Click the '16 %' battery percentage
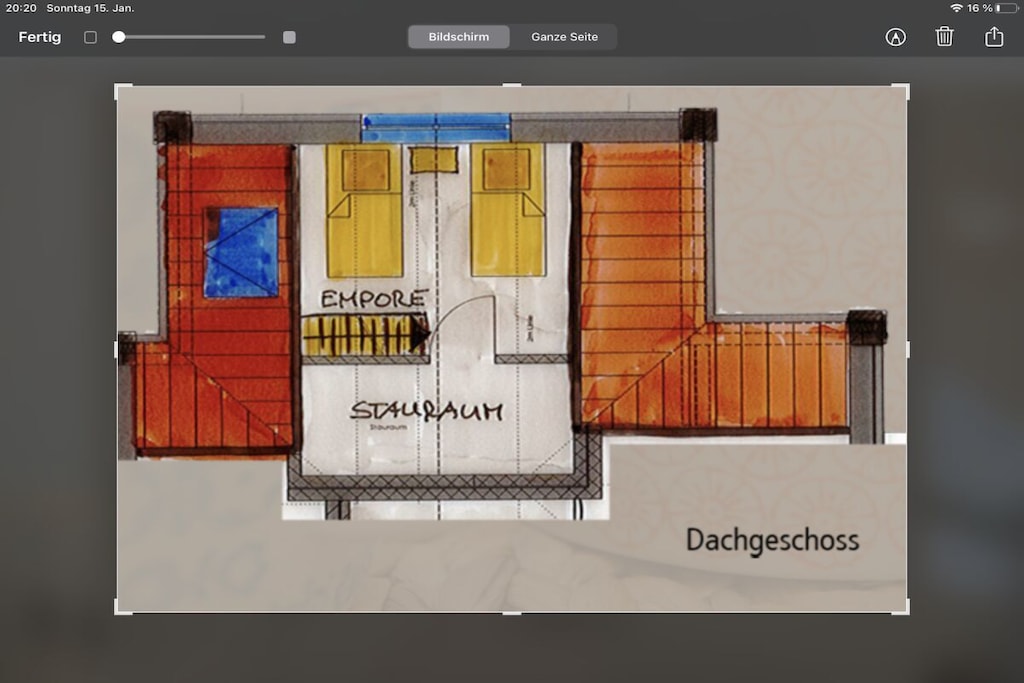Image resolution: width=1024 pixels, height=683 pixels. [980, 8]
